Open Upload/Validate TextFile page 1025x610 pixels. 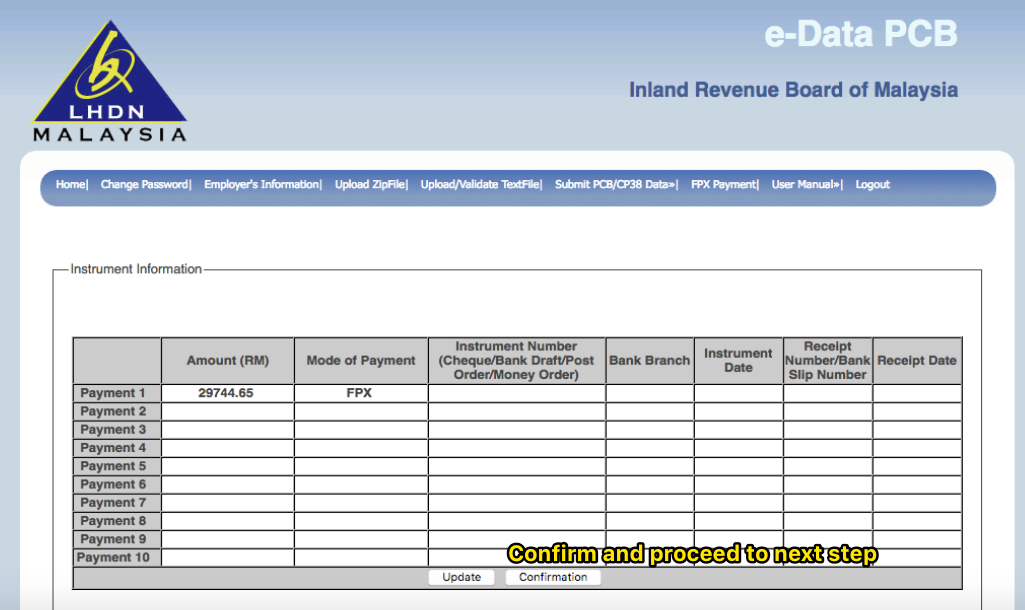(480, 184)
